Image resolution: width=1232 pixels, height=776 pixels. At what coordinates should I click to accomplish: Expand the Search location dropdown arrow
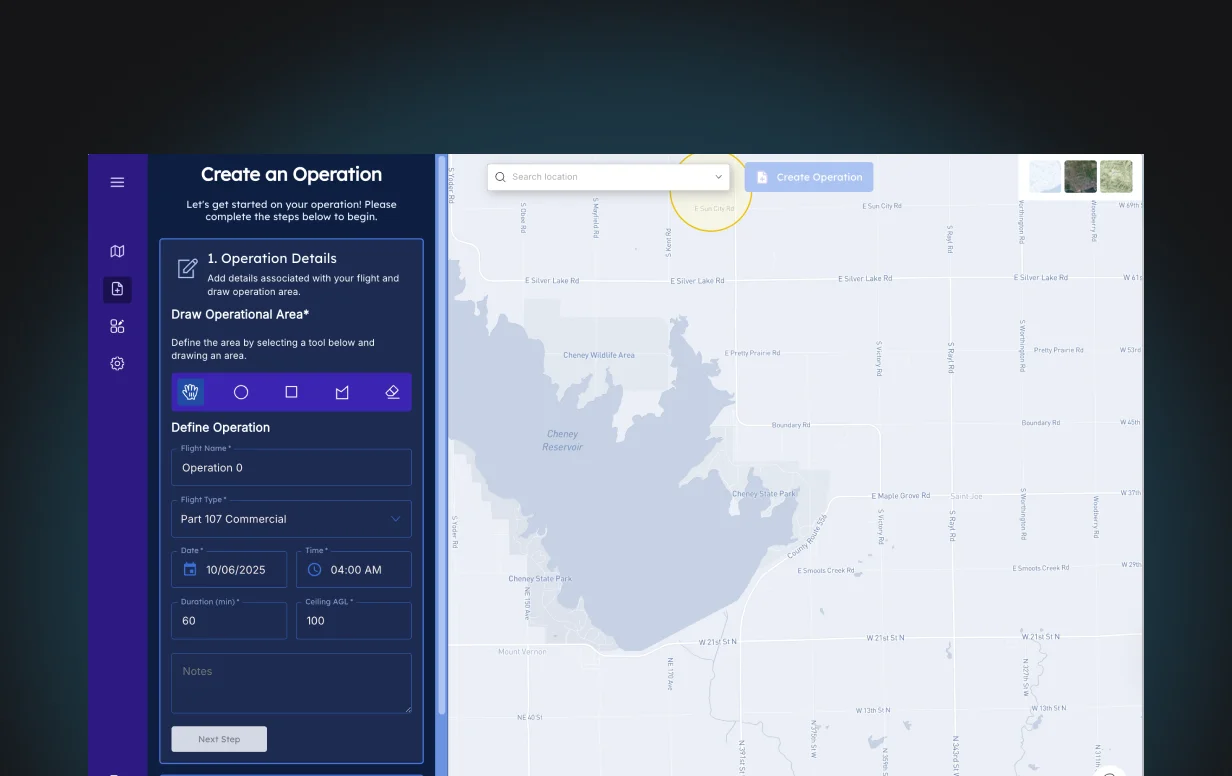[x=718, y=177]
